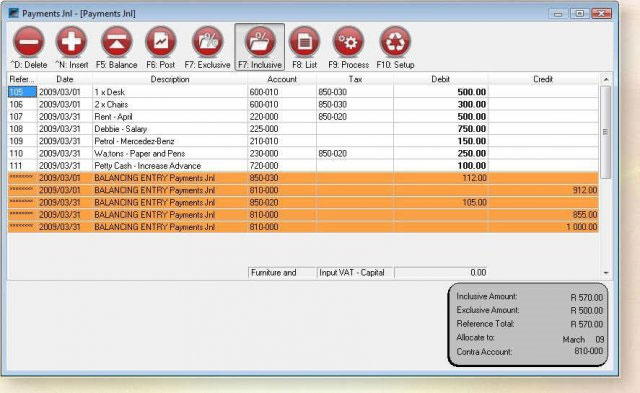The image size is (640, 393).
Task: Click scrollbar down arrow in journal grid
Action: [x=606, y=273]
